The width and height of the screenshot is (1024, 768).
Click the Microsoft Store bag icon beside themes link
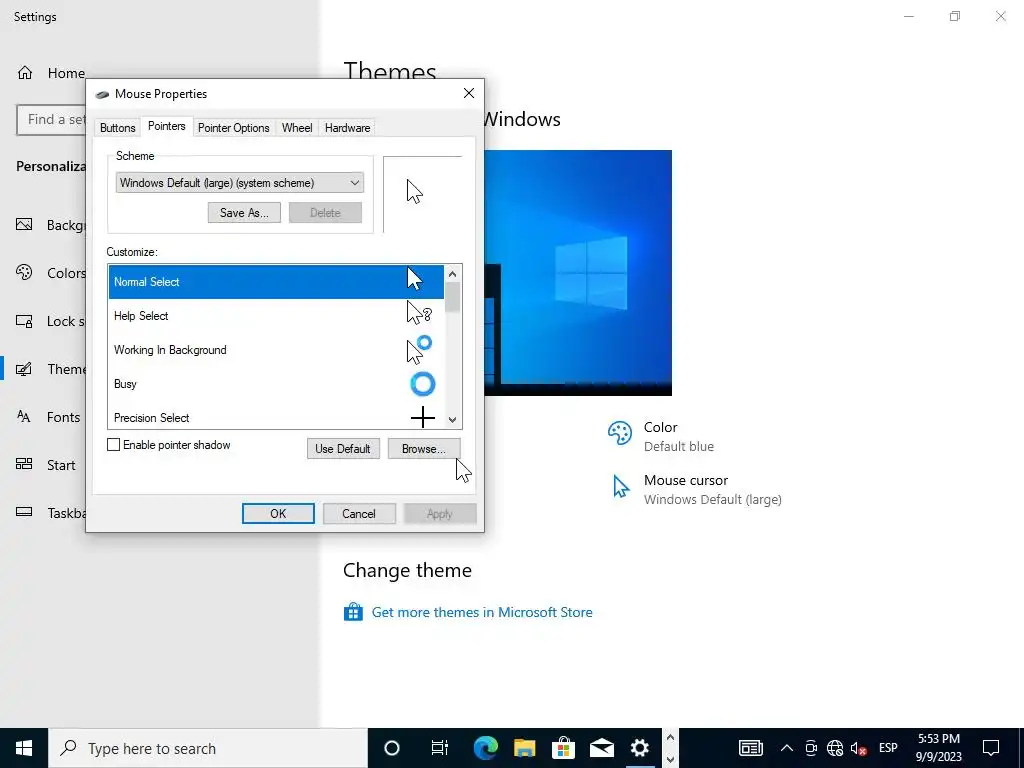tap(353, 612)
